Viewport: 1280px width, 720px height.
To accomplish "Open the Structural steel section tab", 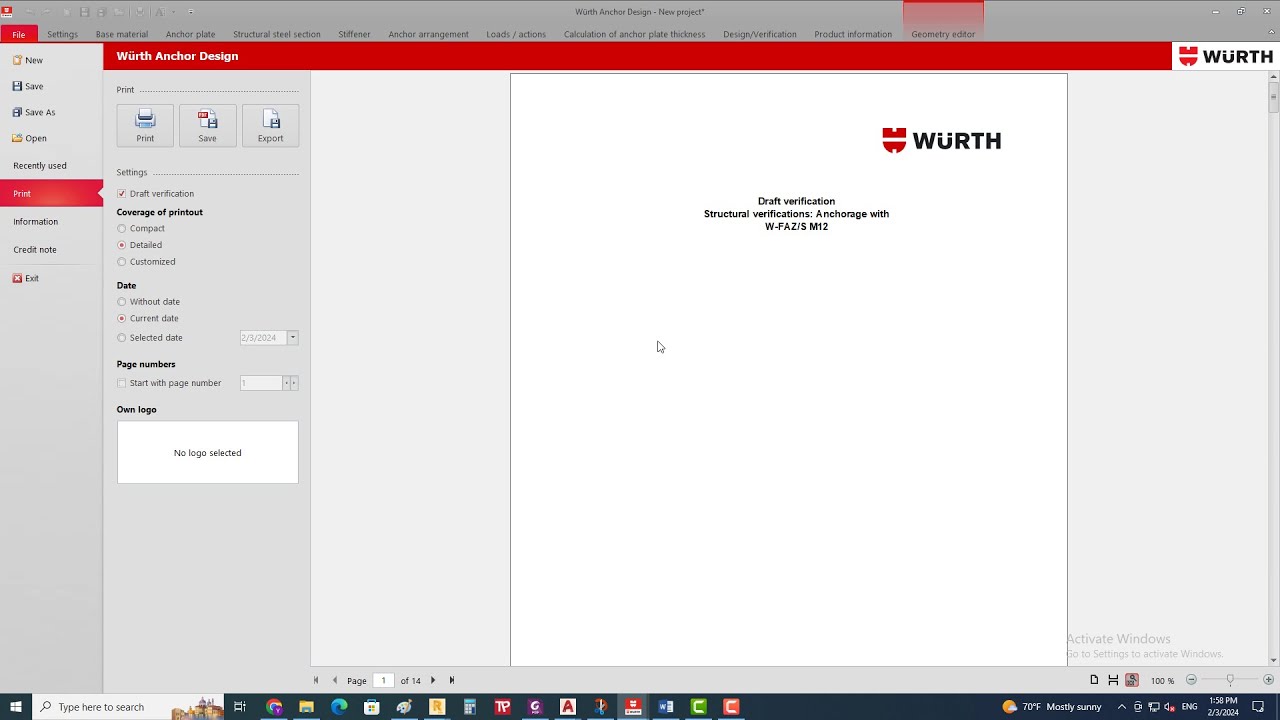I will [277, 34].
